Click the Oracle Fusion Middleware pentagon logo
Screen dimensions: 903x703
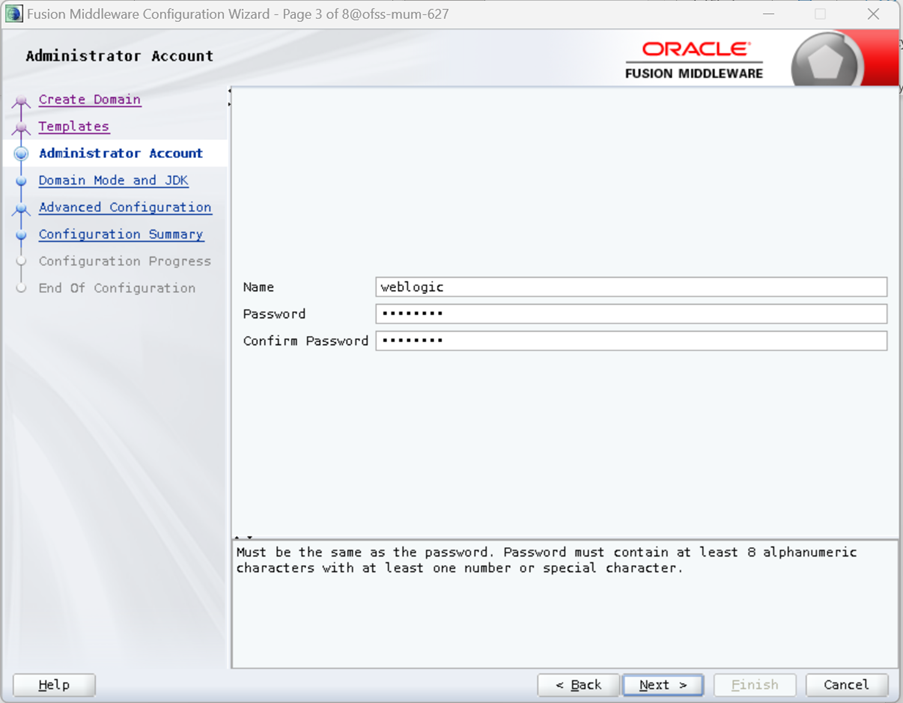828,62
